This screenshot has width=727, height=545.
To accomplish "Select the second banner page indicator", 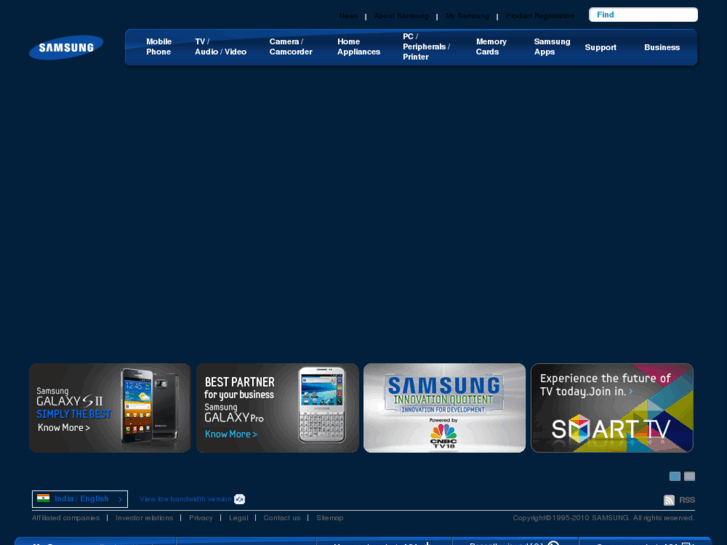I will [x=689, y=476].
